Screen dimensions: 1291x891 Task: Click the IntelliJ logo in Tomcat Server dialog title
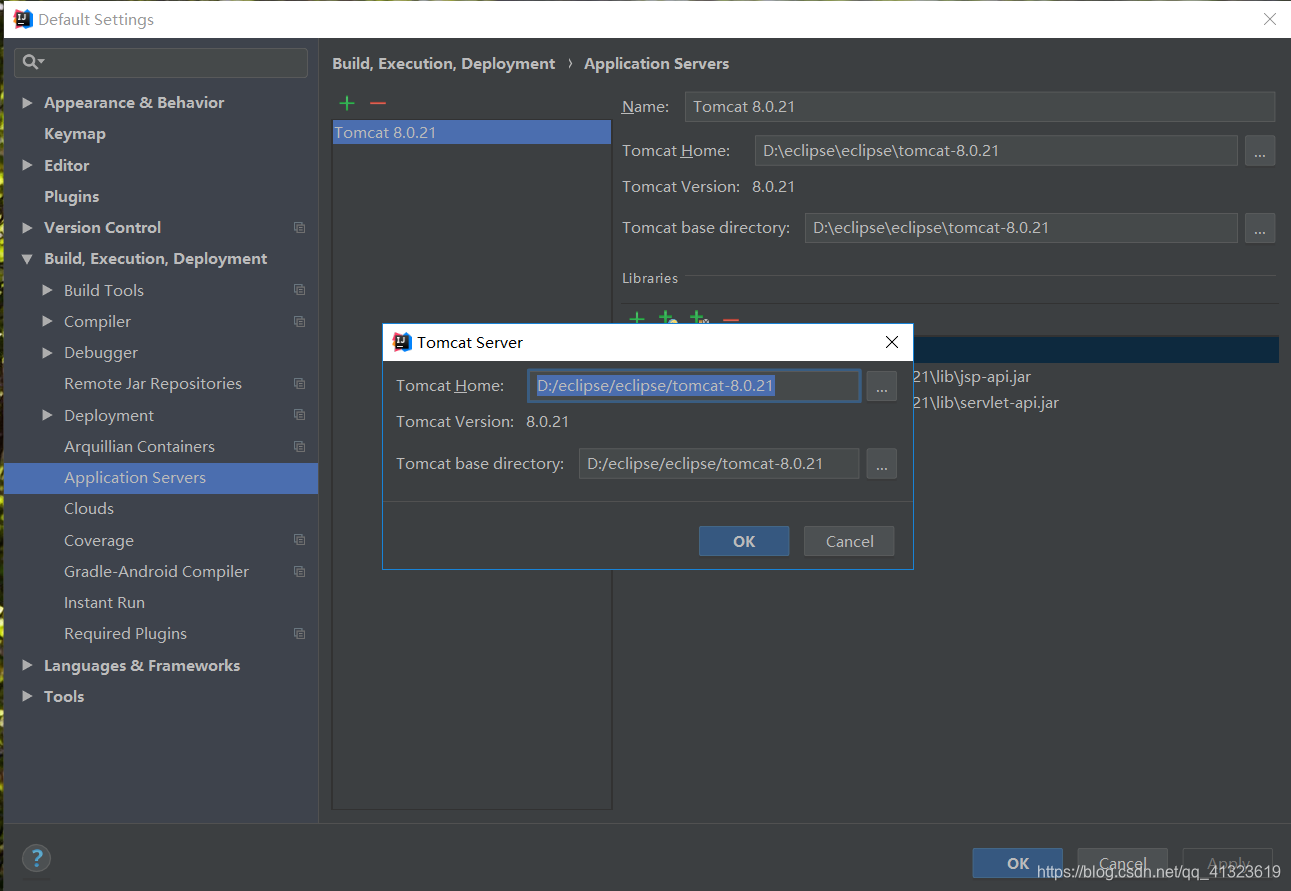(x=402, y=342)
